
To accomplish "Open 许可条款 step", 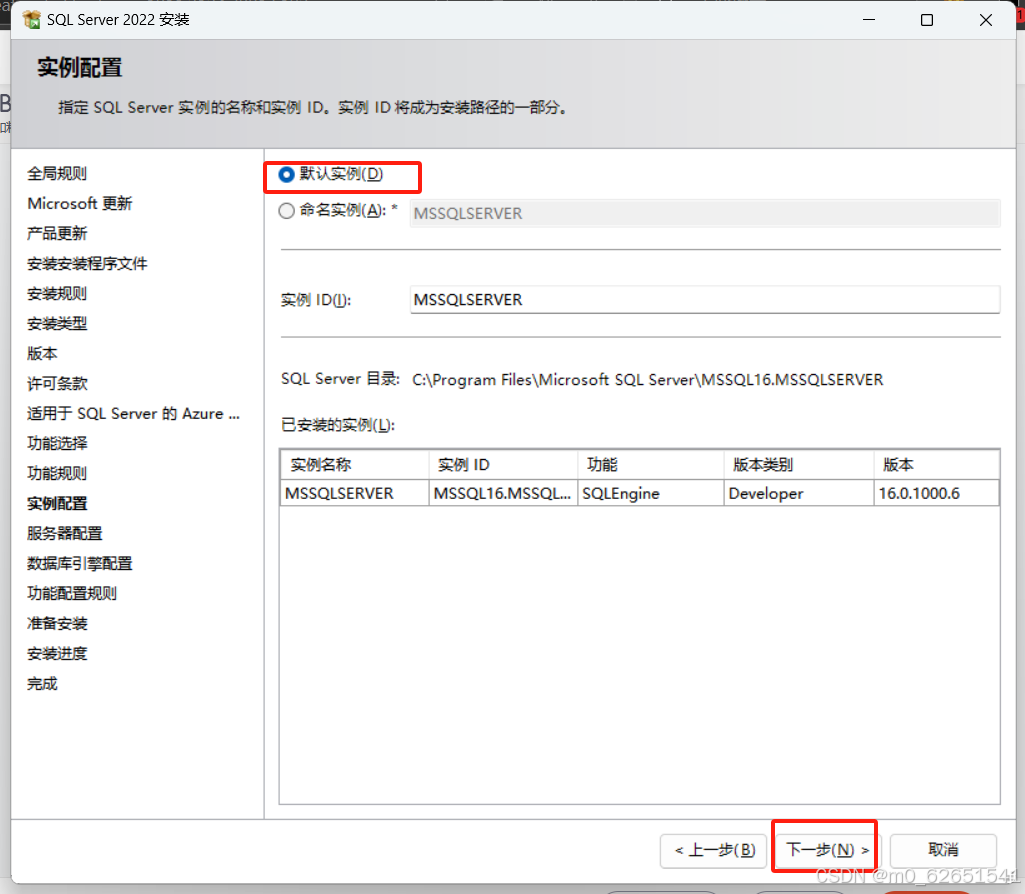I will click(x=57, y=384).
